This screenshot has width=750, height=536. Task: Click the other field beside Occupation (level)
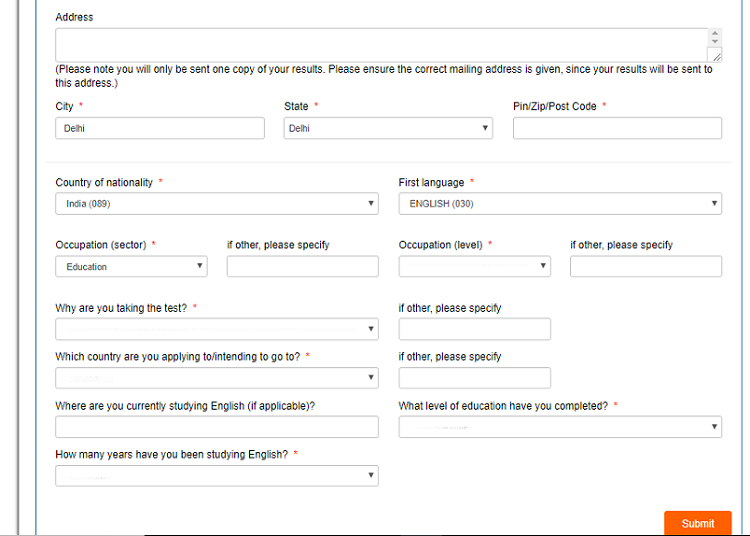(645, 267)
